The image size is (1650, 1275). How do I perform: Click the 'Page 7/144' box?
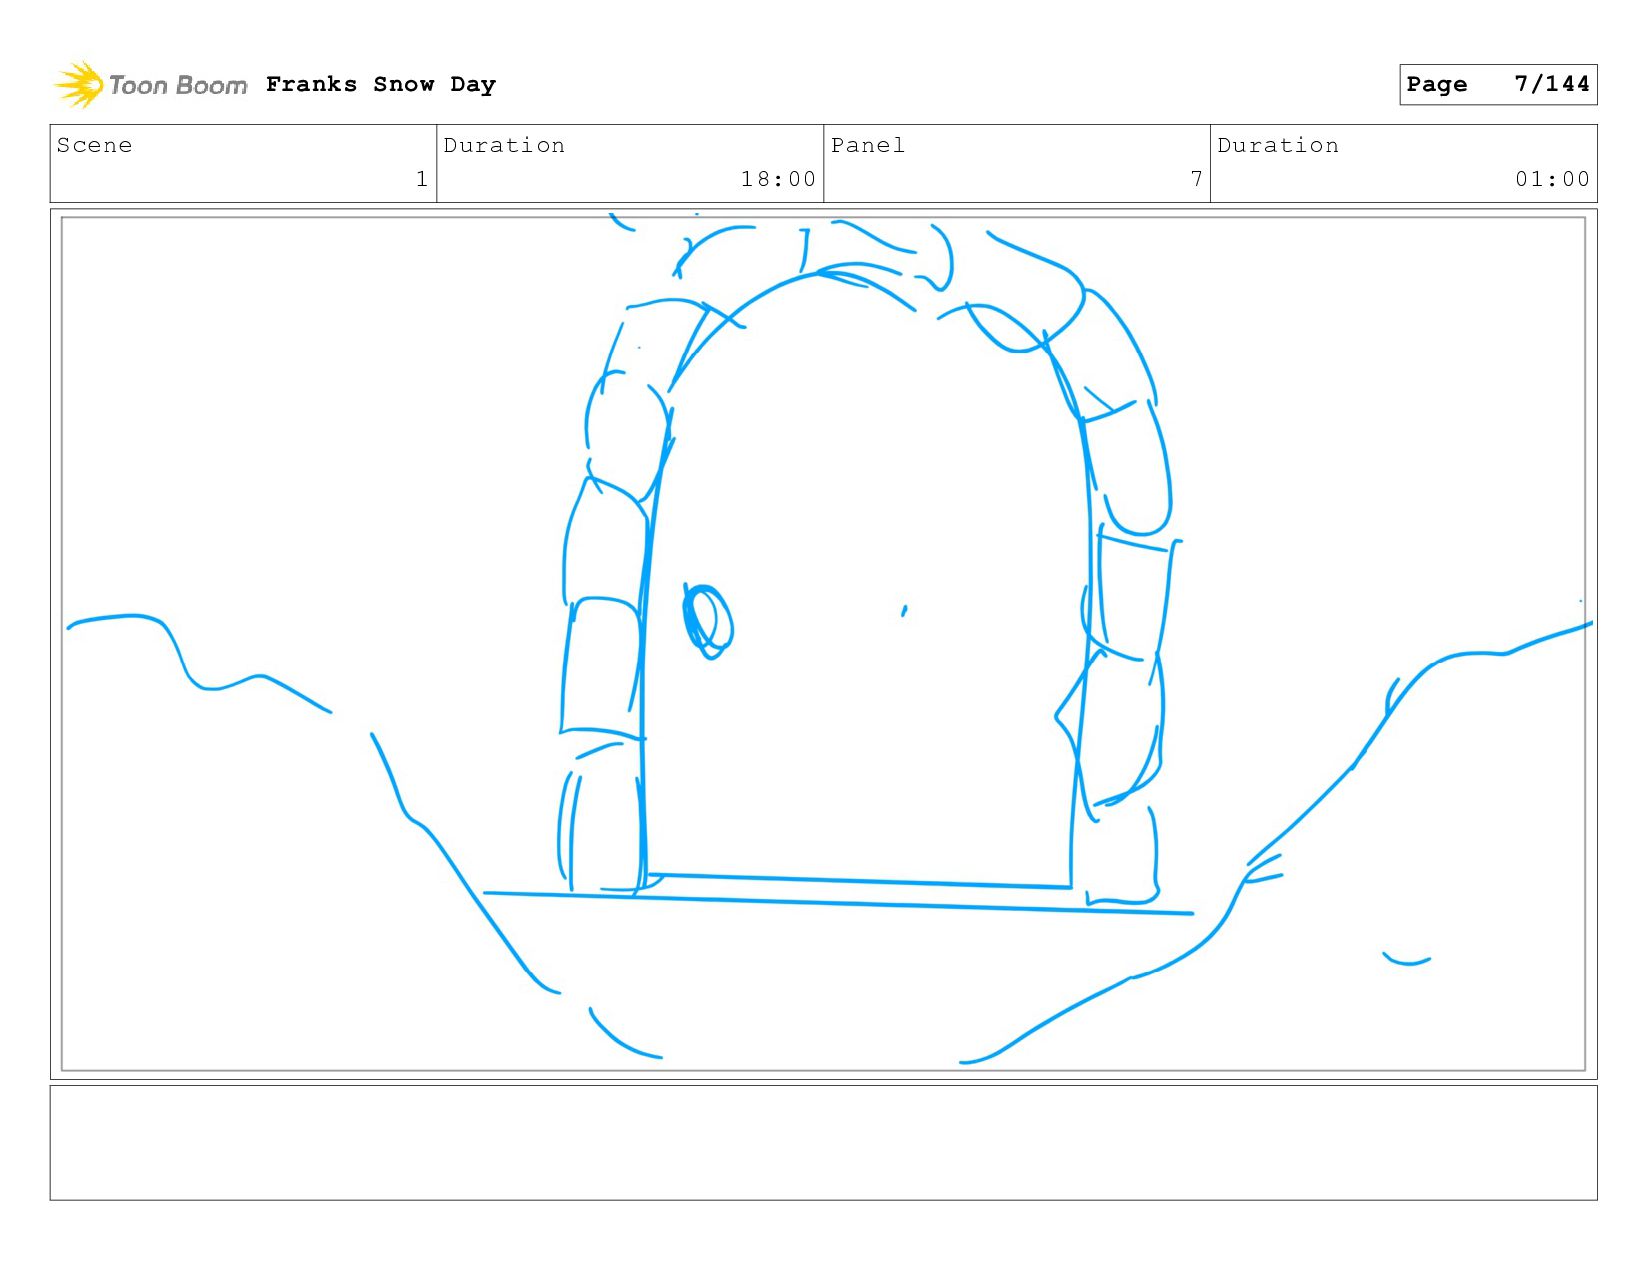point(1498,84)
